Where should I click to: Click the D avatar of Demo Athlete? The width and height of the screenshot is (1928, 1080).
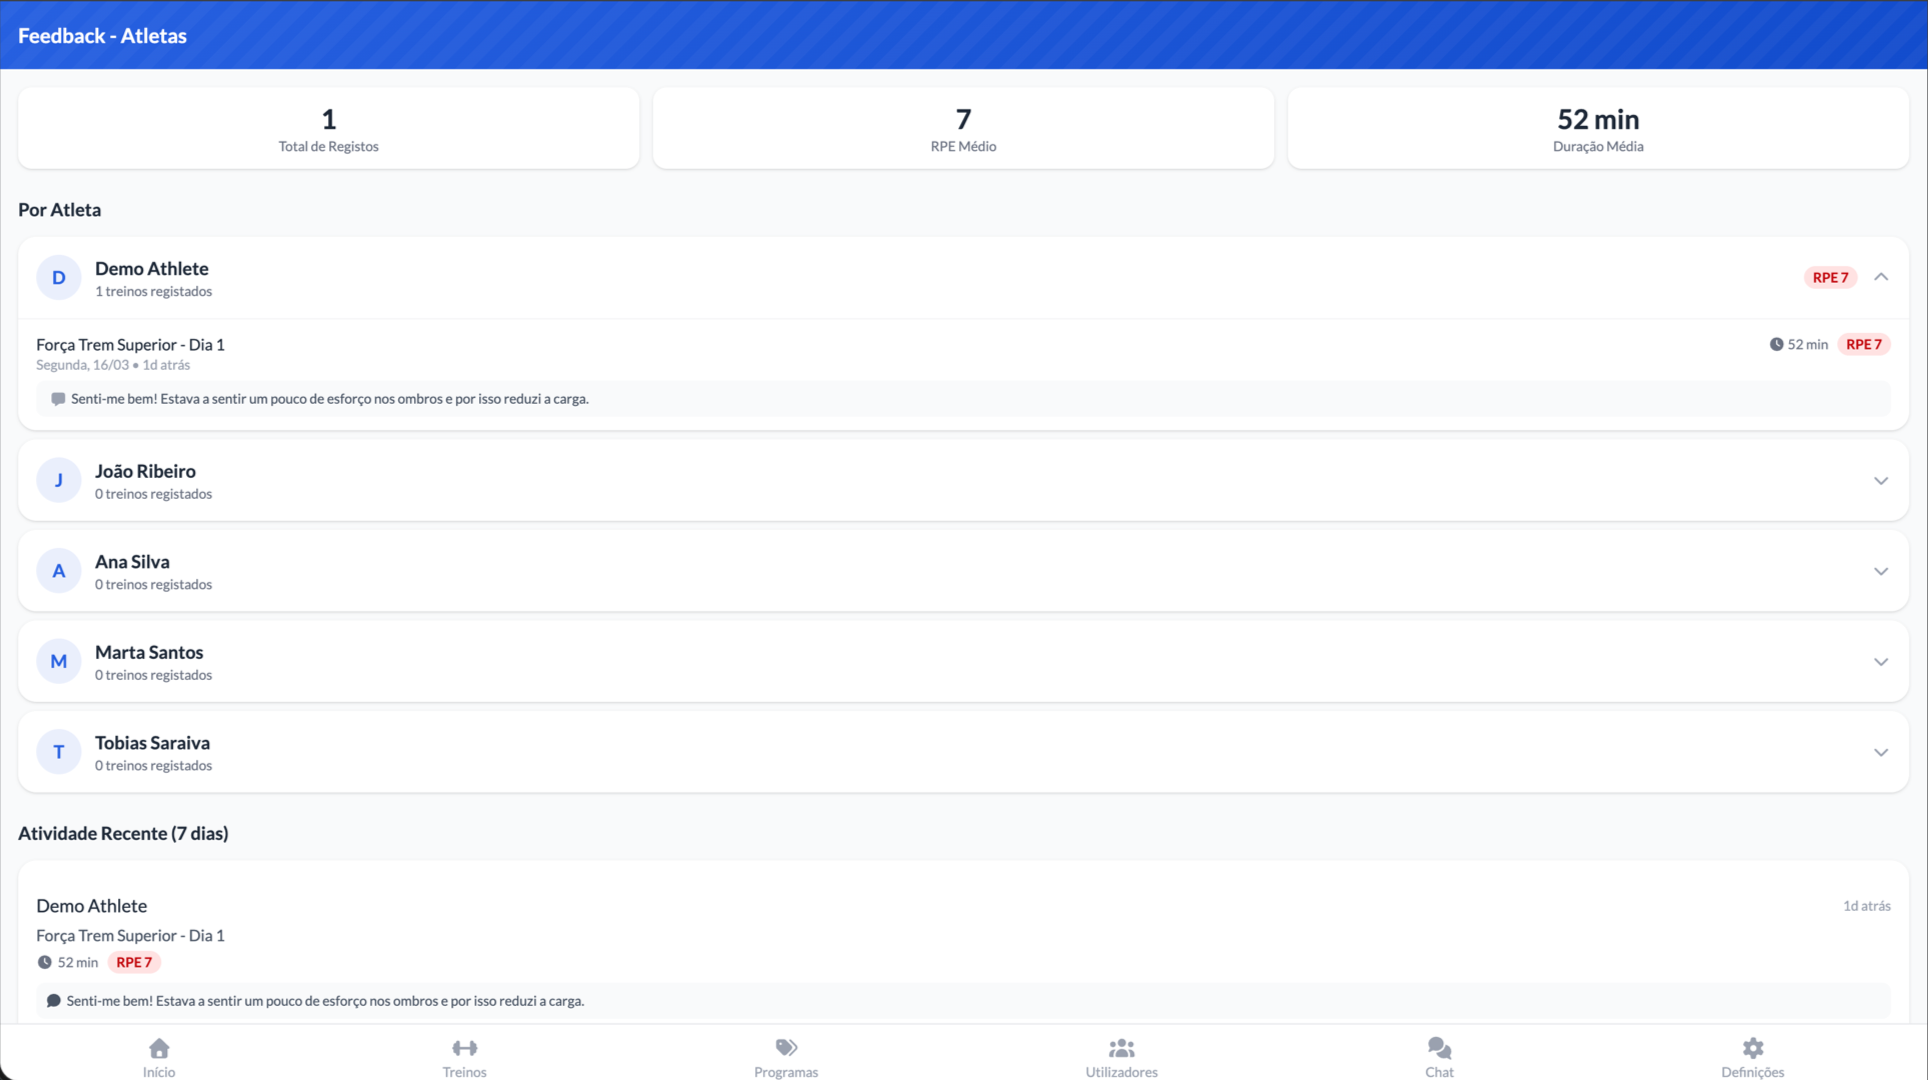pyautogui.click(x=59, y=278)
